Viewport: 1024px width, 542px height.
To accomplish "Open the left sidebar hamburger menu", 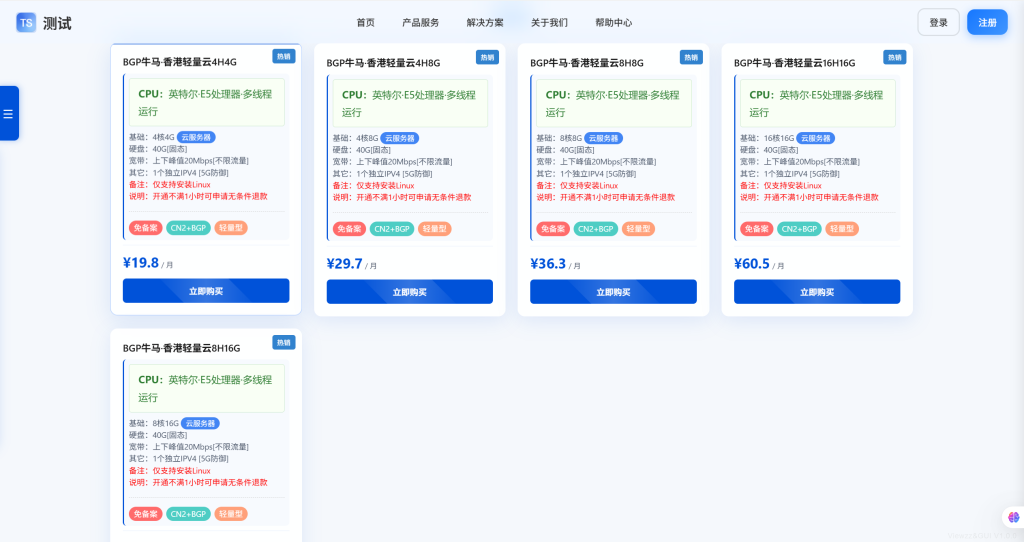I will [x=8, y=114].
